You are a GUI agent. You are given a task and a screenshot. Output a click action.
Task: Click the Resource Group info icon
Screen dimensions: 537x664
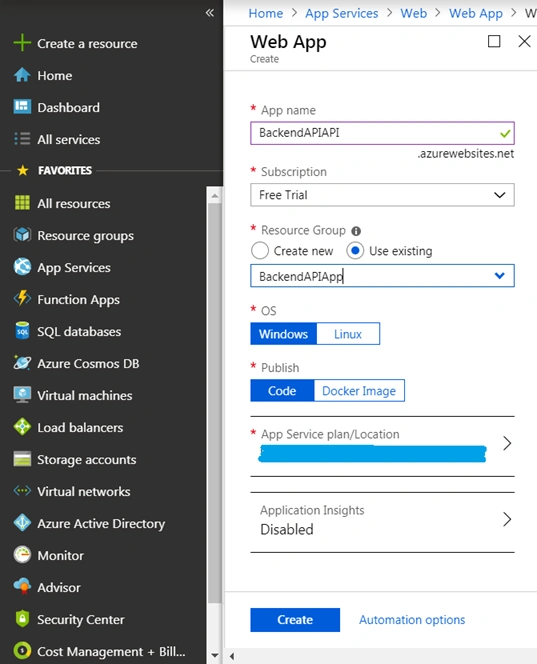pos(356,231)
